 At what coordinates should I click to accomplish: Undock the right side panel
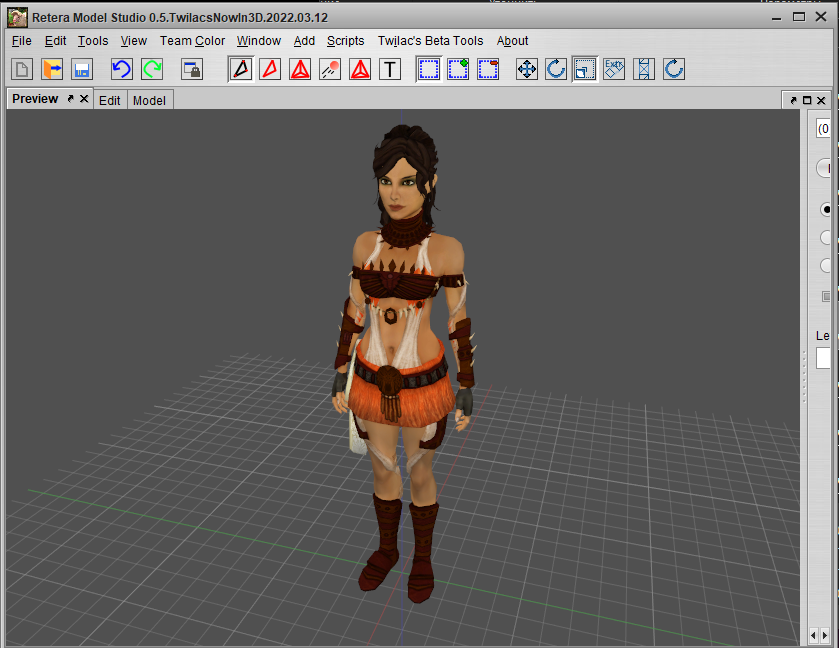(793, 100)
